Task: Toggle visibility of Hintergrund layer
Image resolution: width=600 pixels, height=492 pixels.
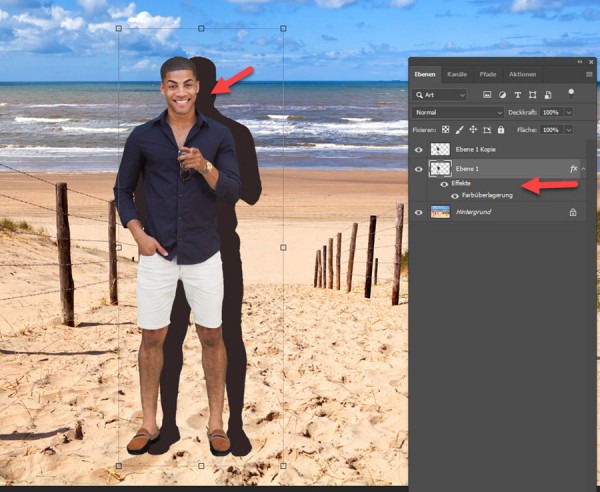Action: coord(418,212)
